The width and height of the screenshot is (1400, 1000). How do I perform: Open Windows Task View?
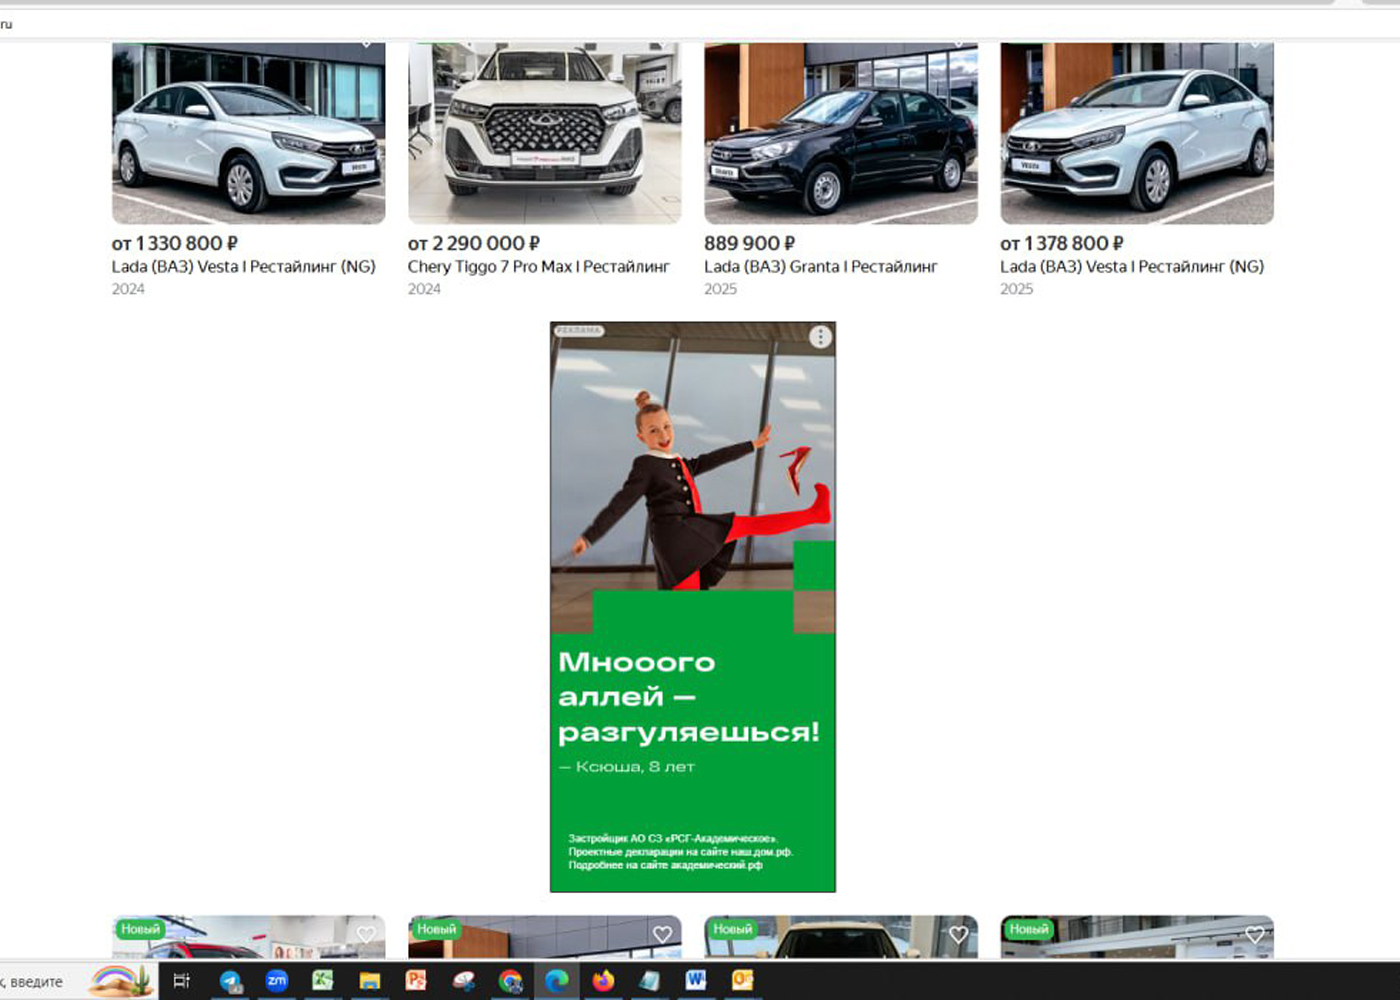[181, 981]
